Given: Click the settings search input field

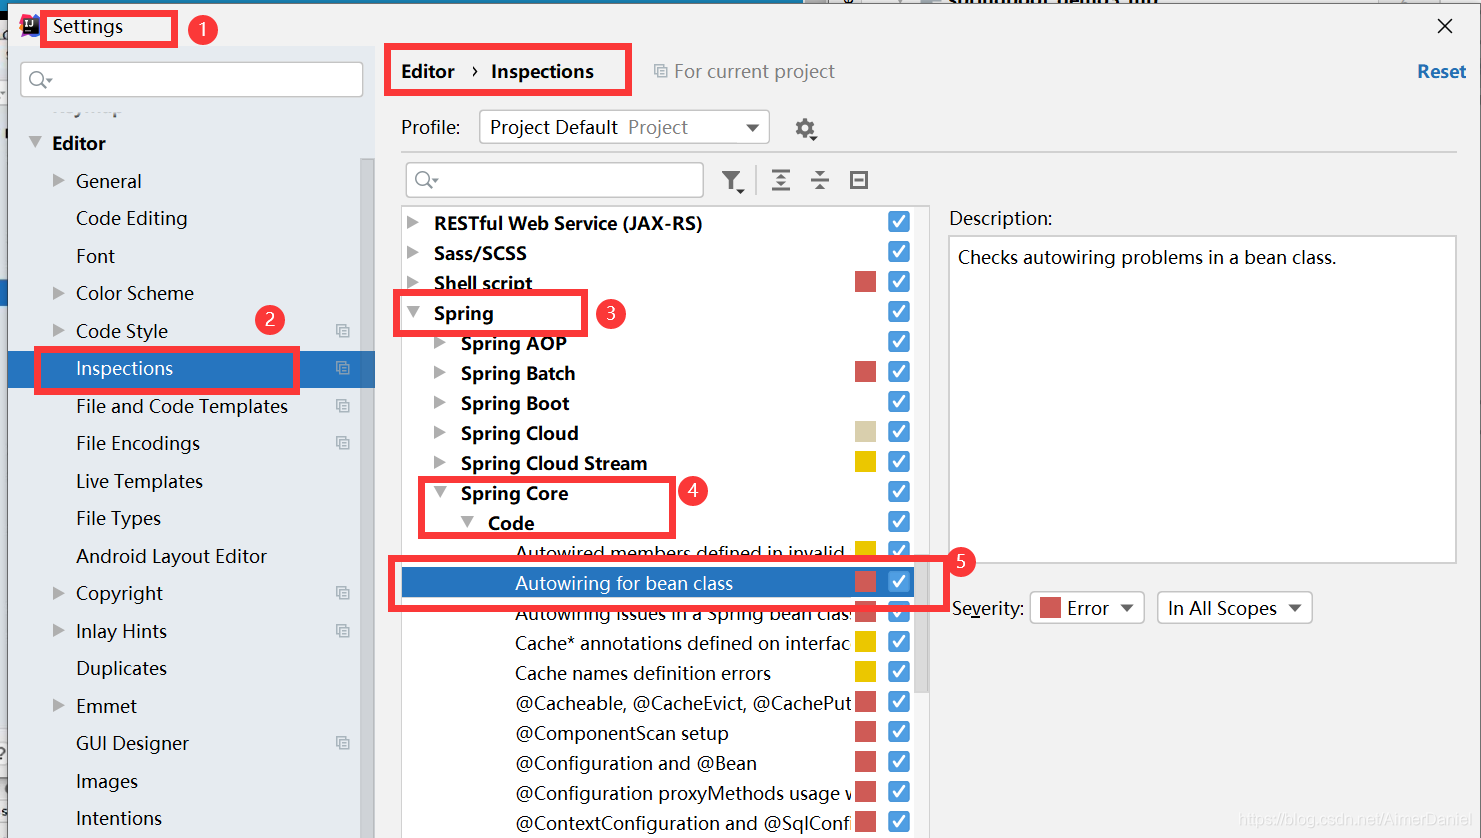Looking at the screenshot, I should pos(192,80).
